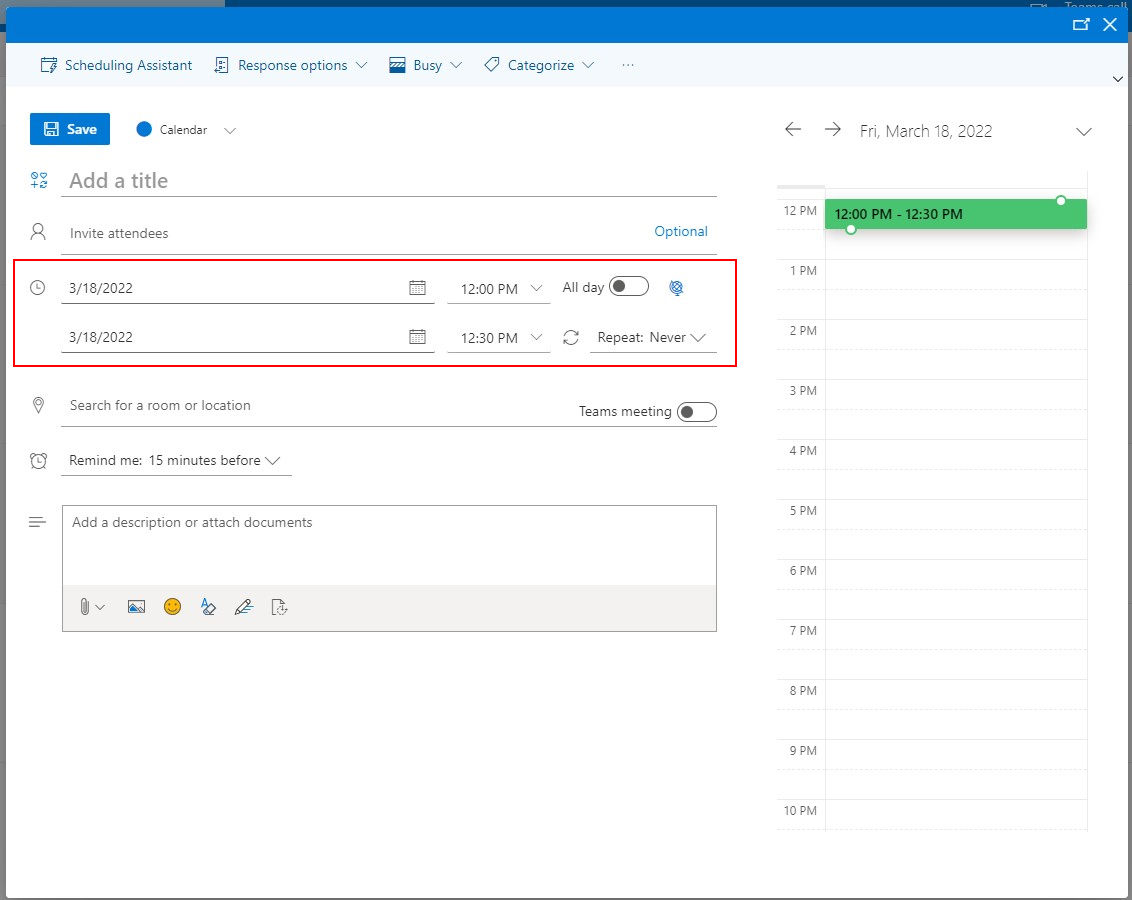
Task: Go to the next day arrow
Action: [832, 130]
